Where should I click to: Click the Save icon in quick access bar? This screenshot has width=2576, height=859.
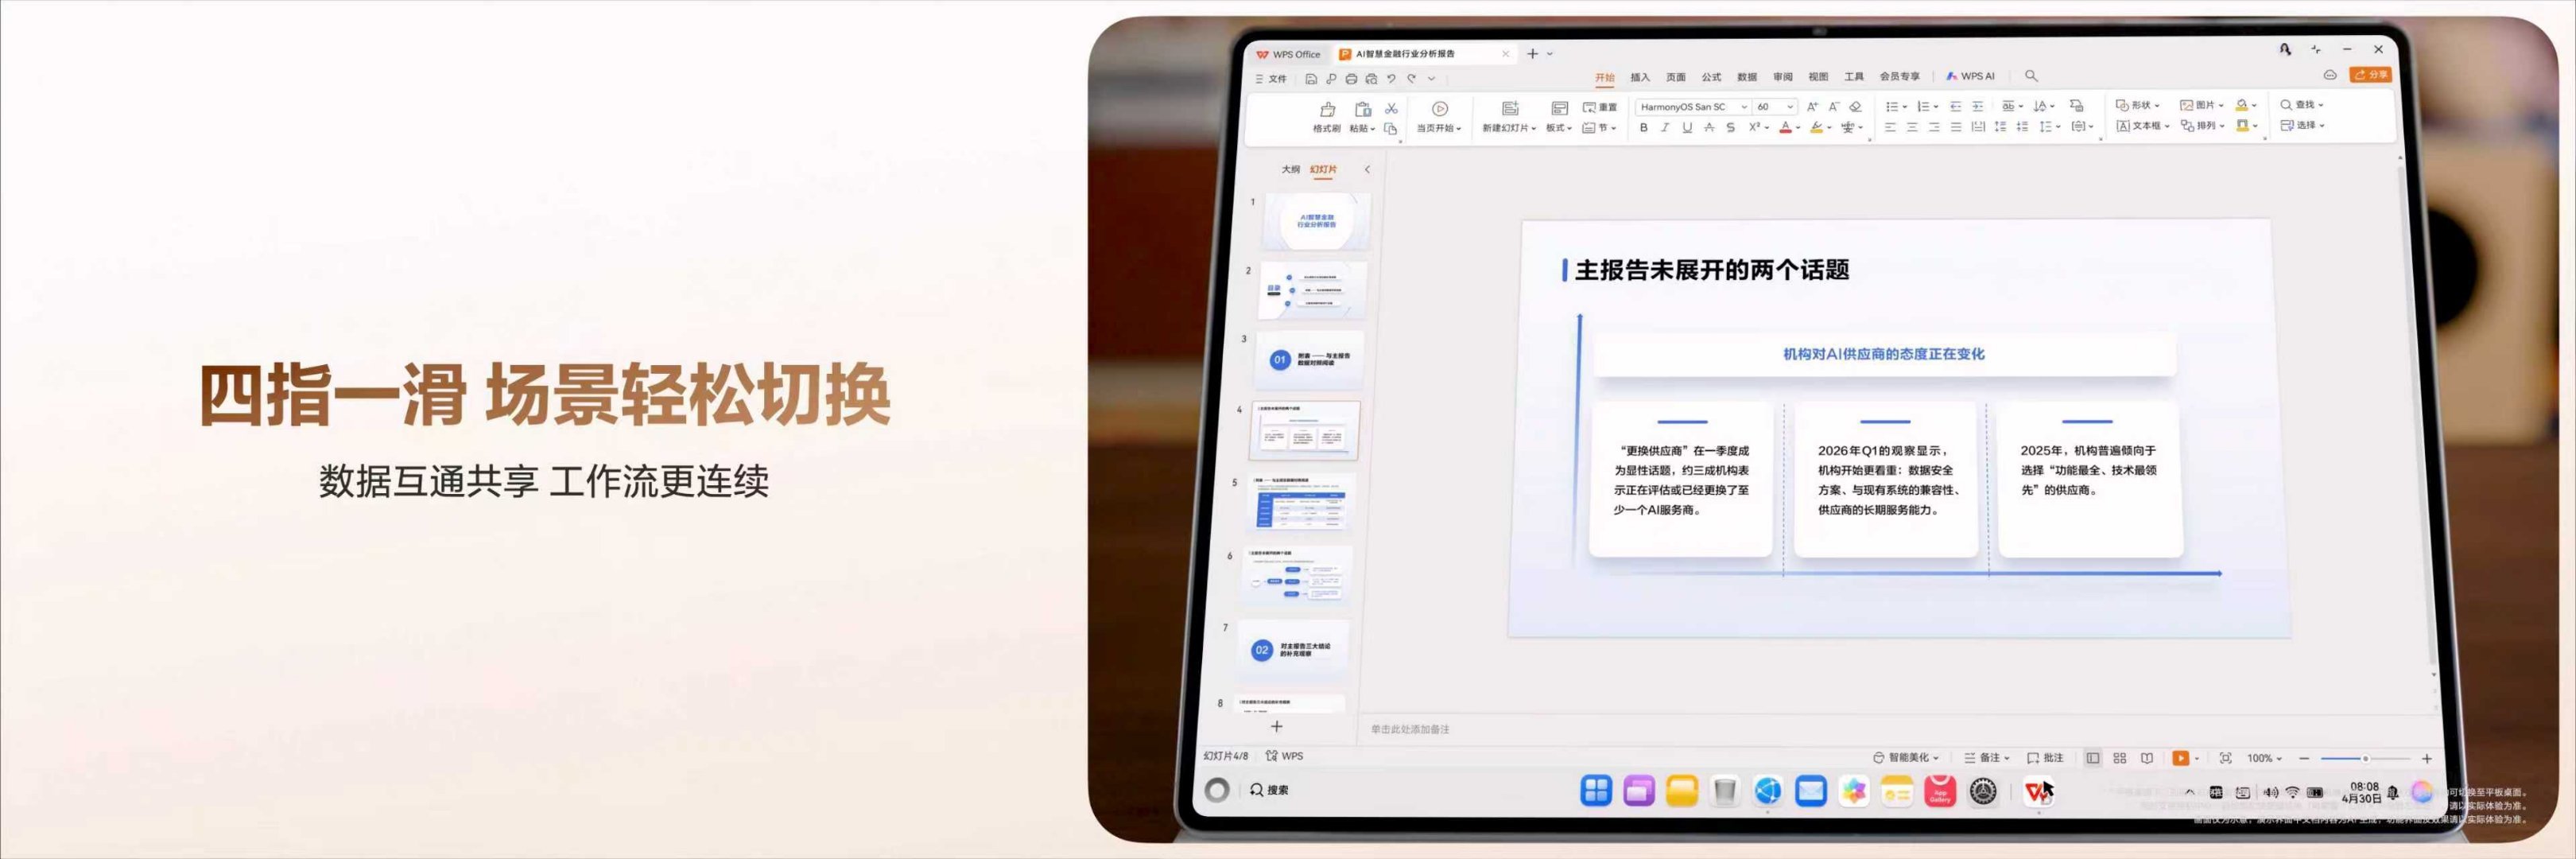point(1311,78)
